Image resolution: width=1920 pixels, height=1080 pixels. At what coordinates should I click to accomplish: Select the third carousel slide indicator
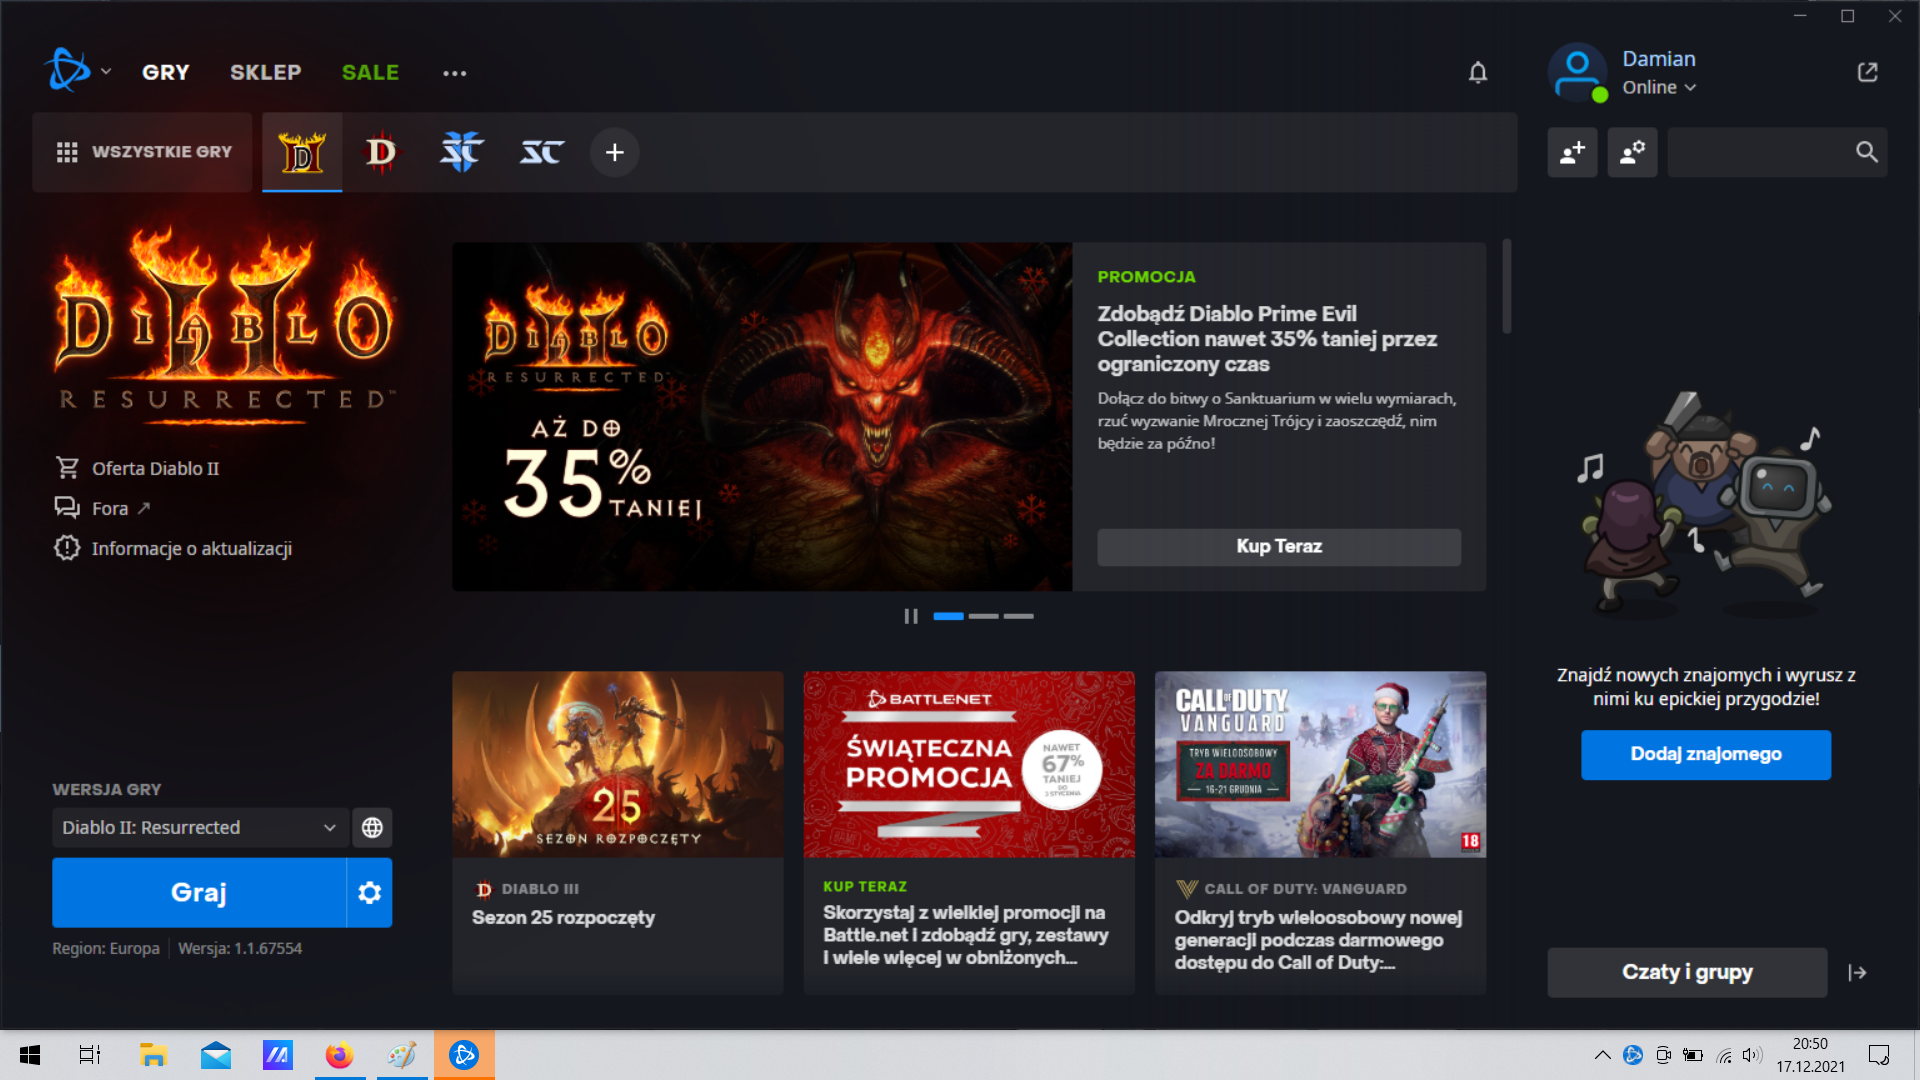[x=1018, y=616]
